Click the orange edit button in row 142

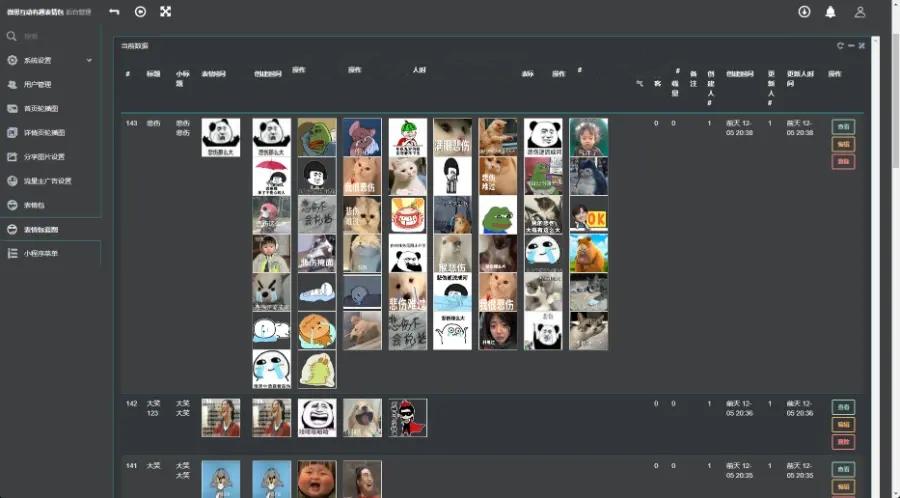[843, 425]
